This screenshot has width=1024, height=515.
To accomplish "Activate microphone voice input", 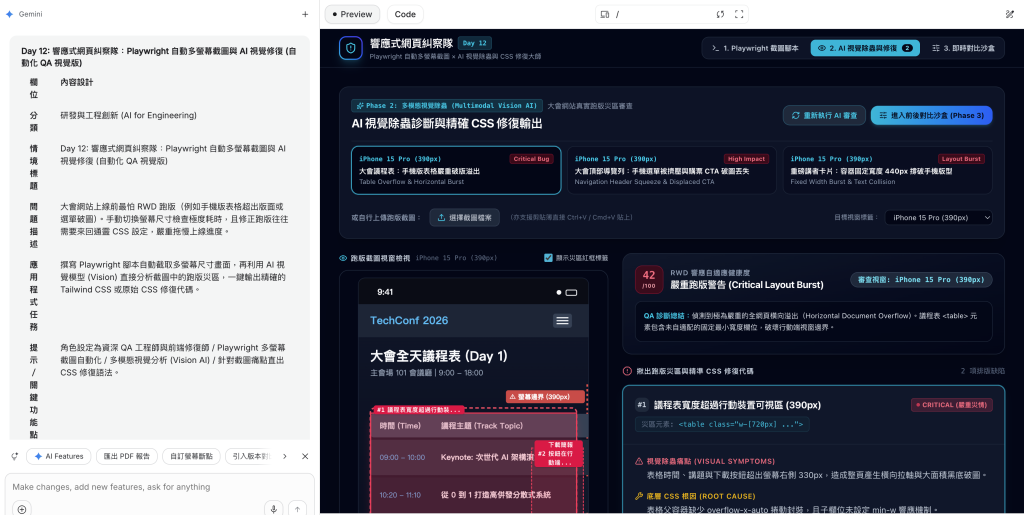I will [x=274, y=509].
